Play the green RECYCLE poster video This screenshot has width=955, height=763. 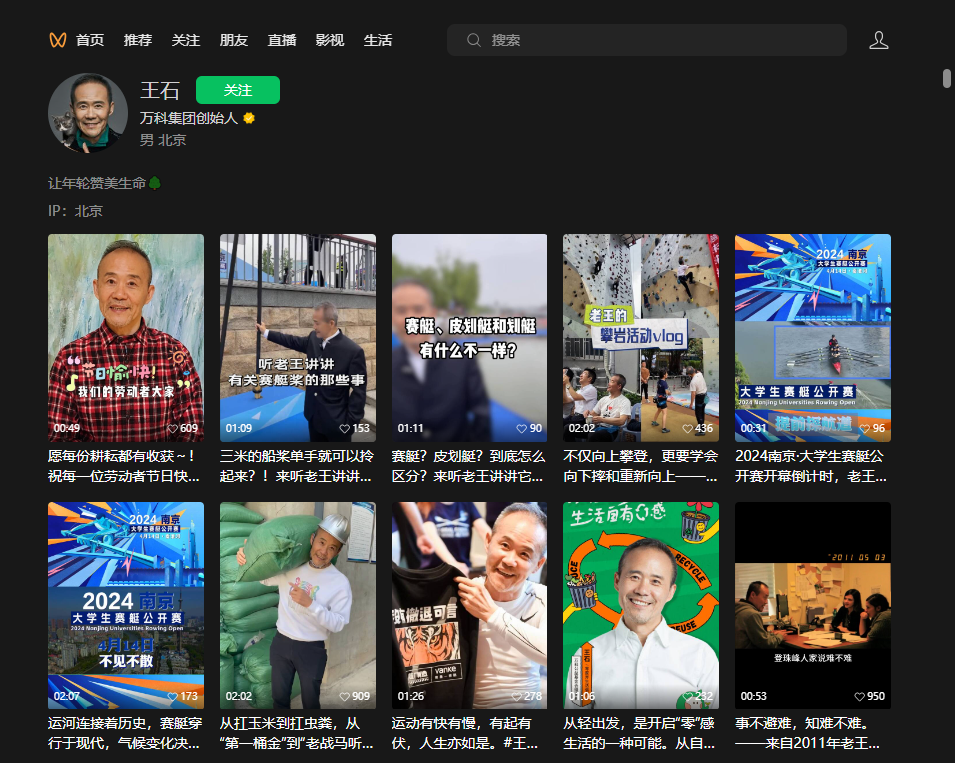pos(641,605)
